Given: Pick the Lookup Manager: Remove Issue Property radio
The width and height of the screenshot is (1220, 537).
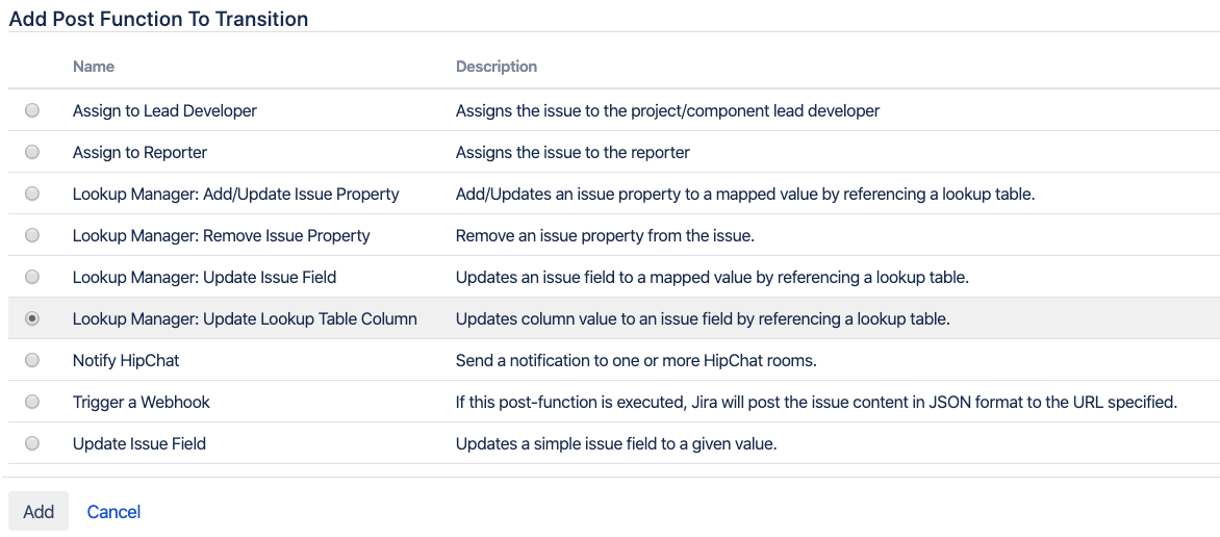Looking at the screenshot, I should click(32, 236).
